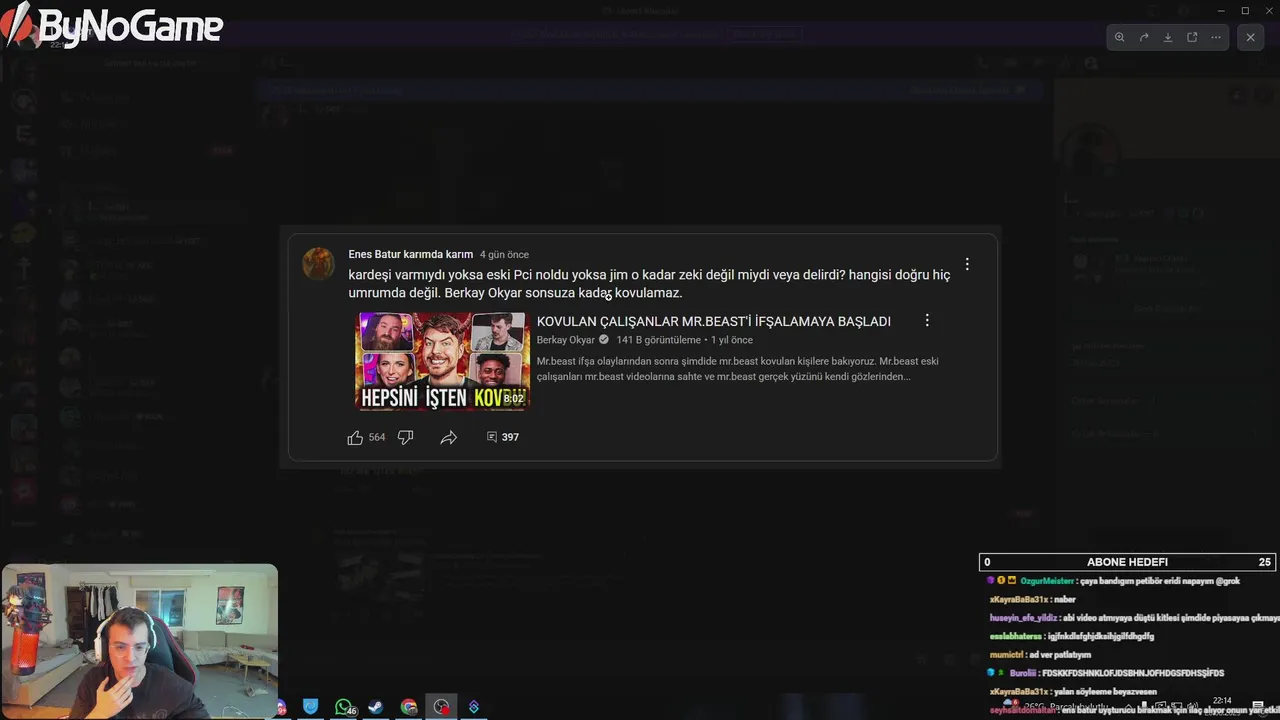
Task: Click the streamer webcam feed
Action: pos(140,641)
